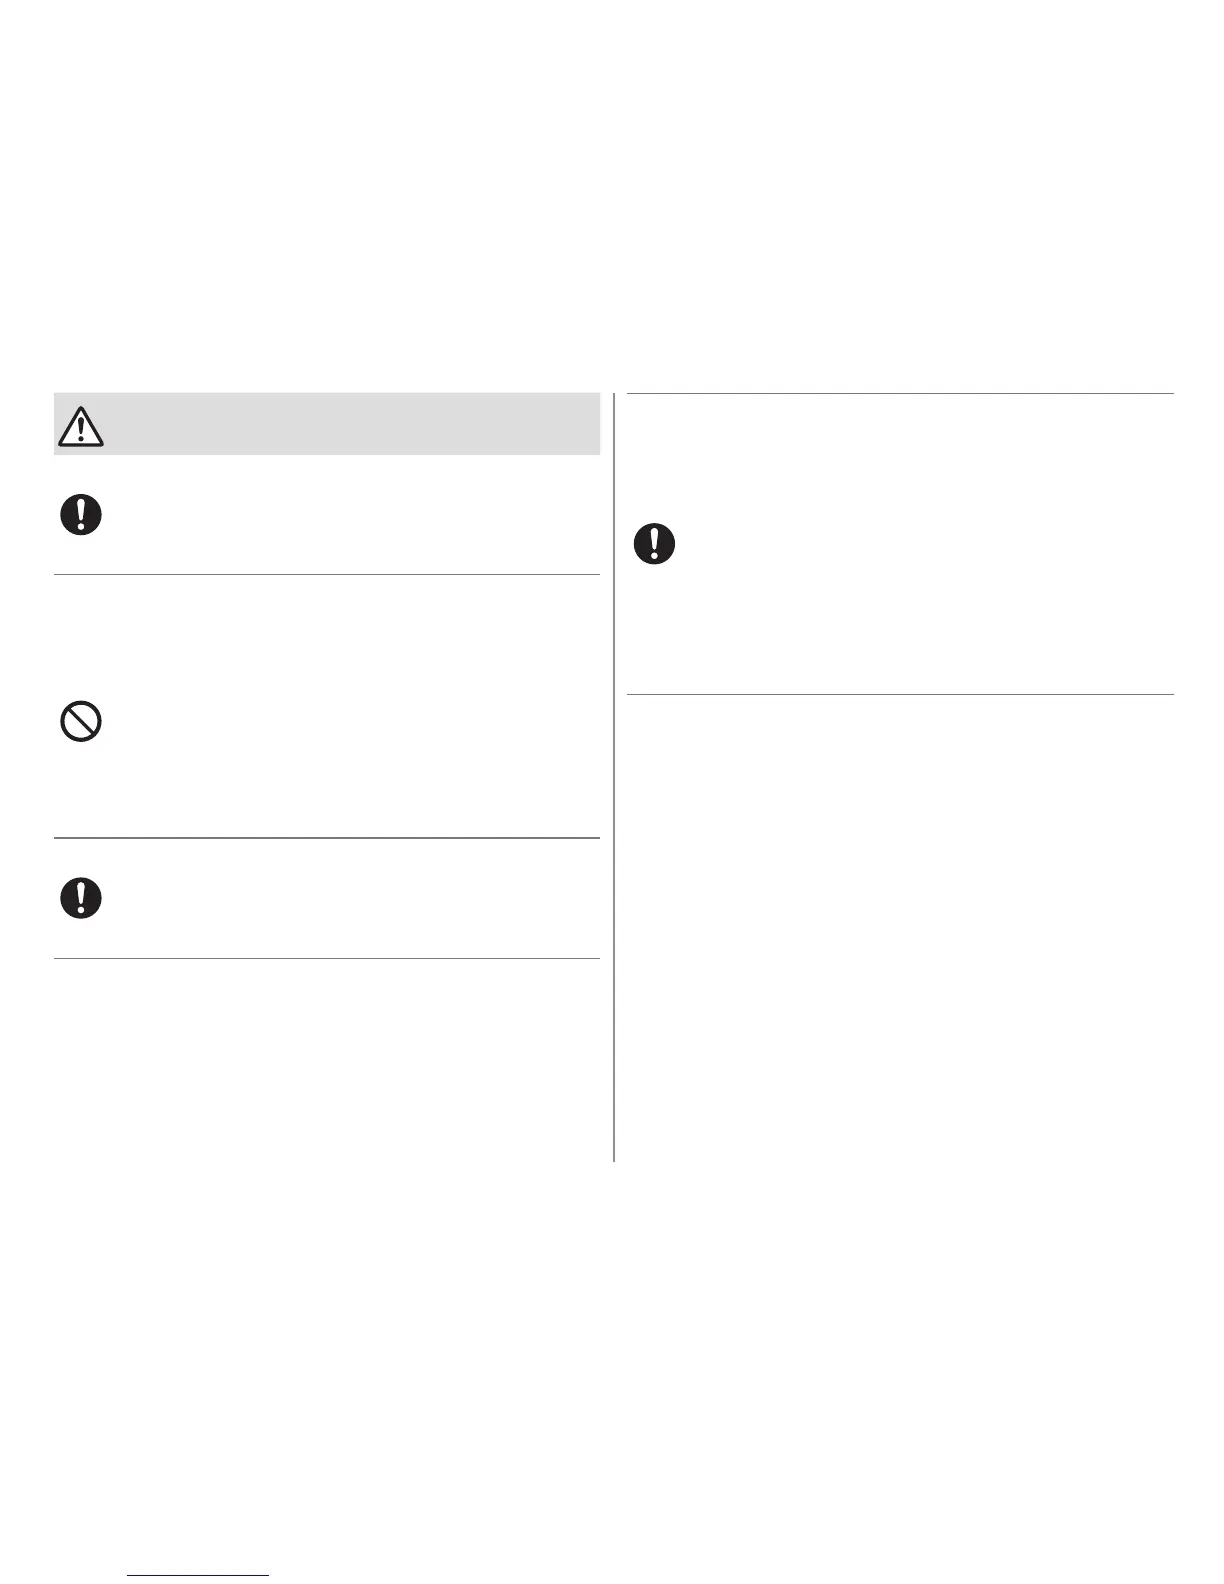Click empty right-column area below its lower rule

pos(900,920)
